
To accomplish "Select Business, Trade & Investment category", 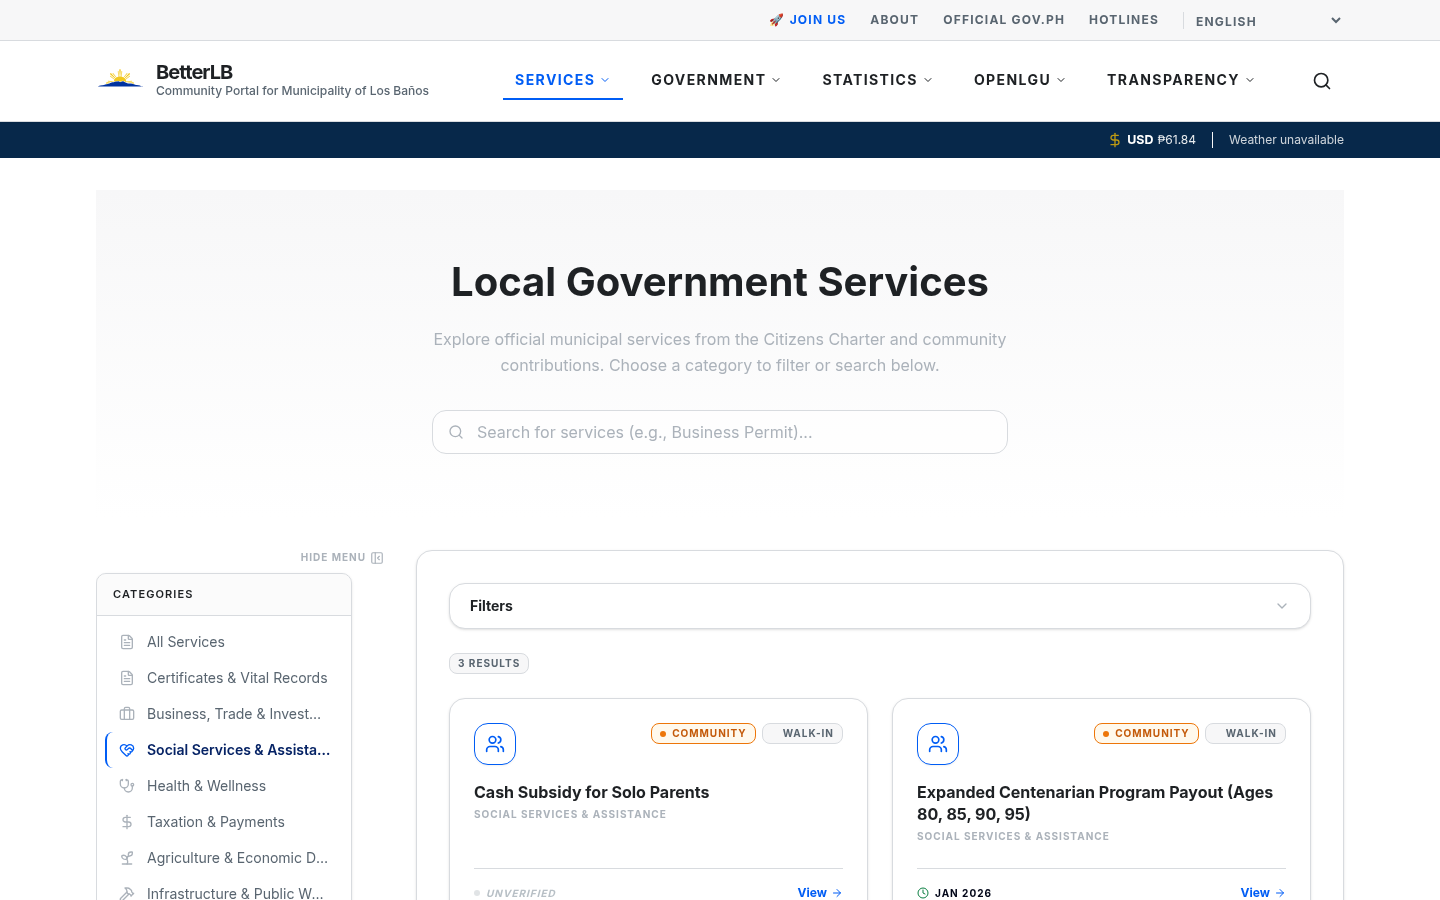I will click(224, 714).
